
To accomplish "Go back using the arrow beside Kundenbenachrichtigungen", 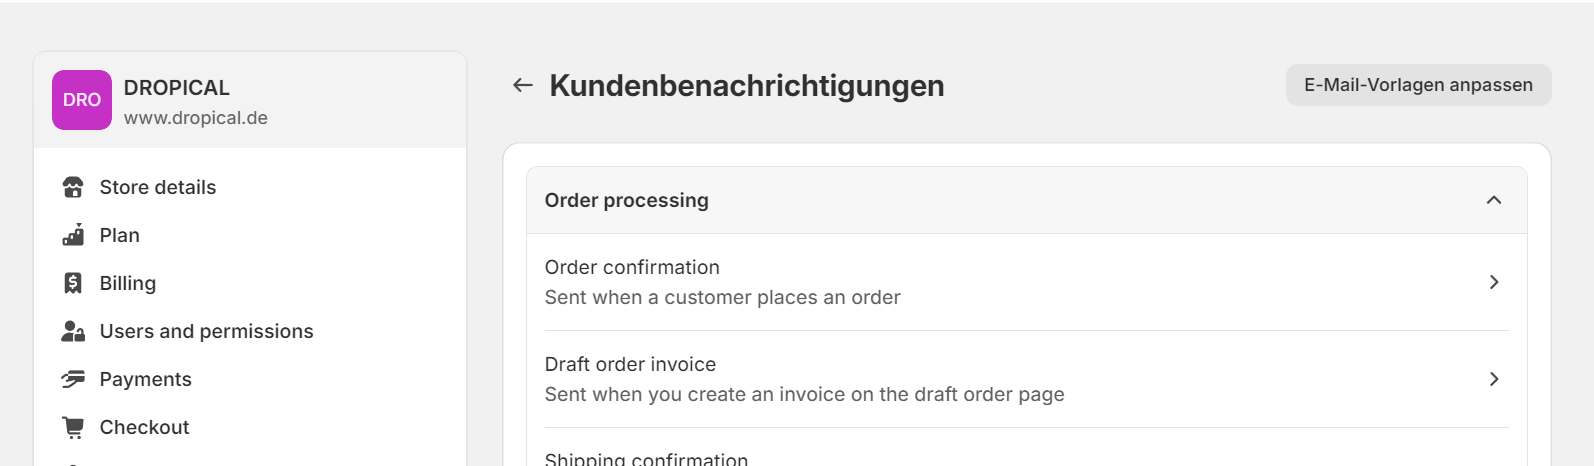I will [x=522, y=86].
